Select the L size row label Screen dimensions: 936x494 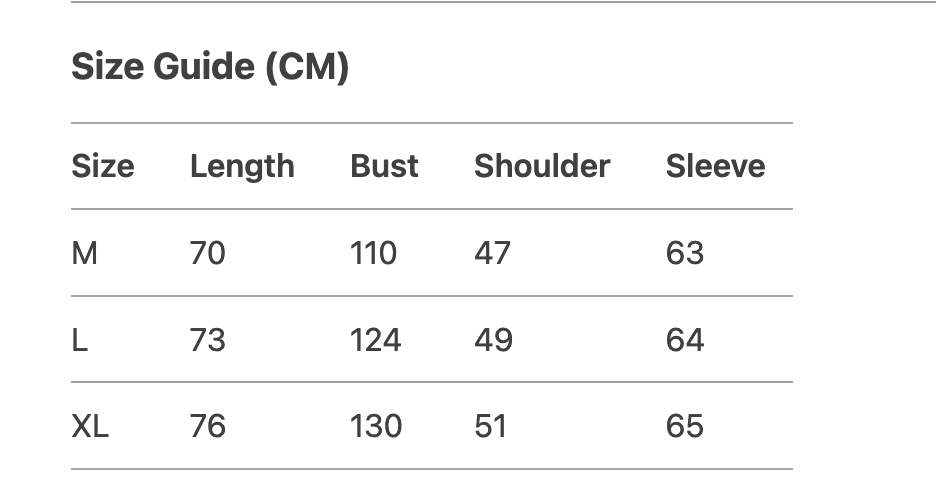pos(80,341)
